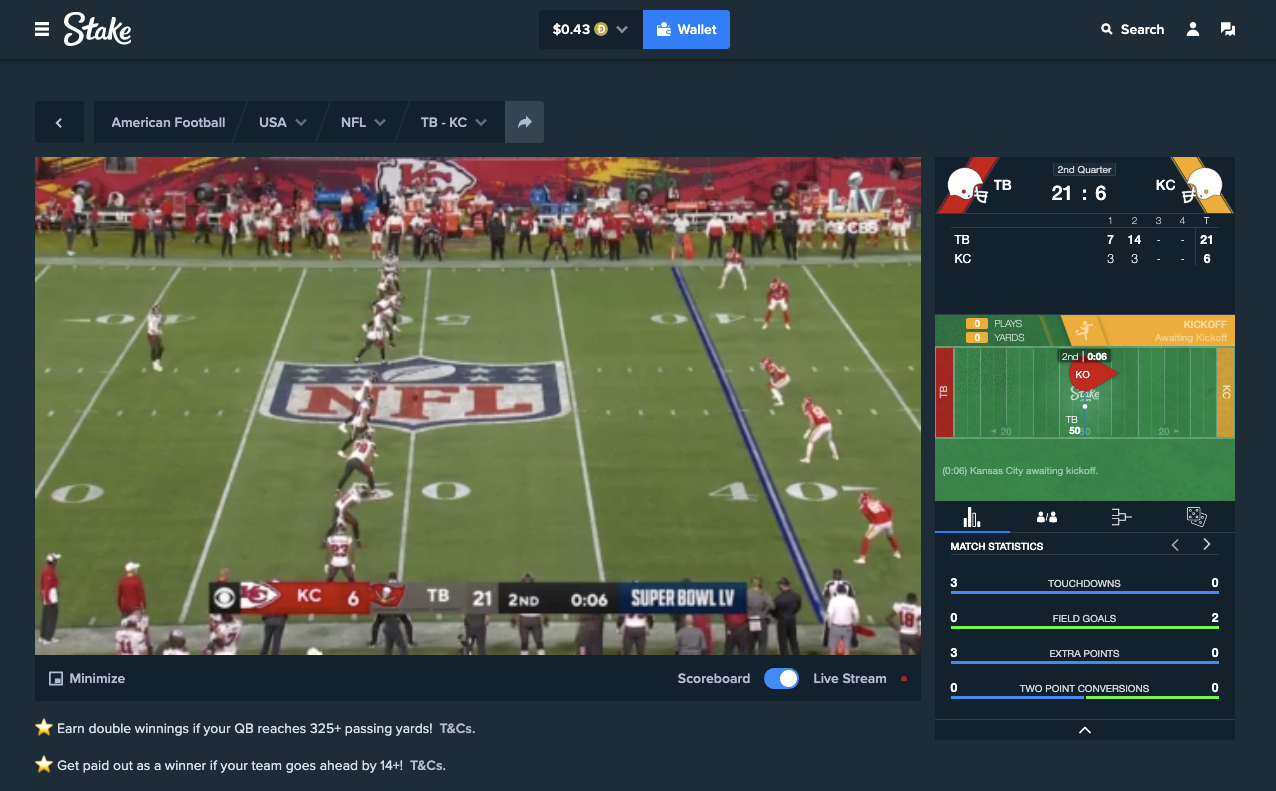1276x791 pixels.
Task: Expand the TB - KC match dropdown
Action: click(453, 122)
